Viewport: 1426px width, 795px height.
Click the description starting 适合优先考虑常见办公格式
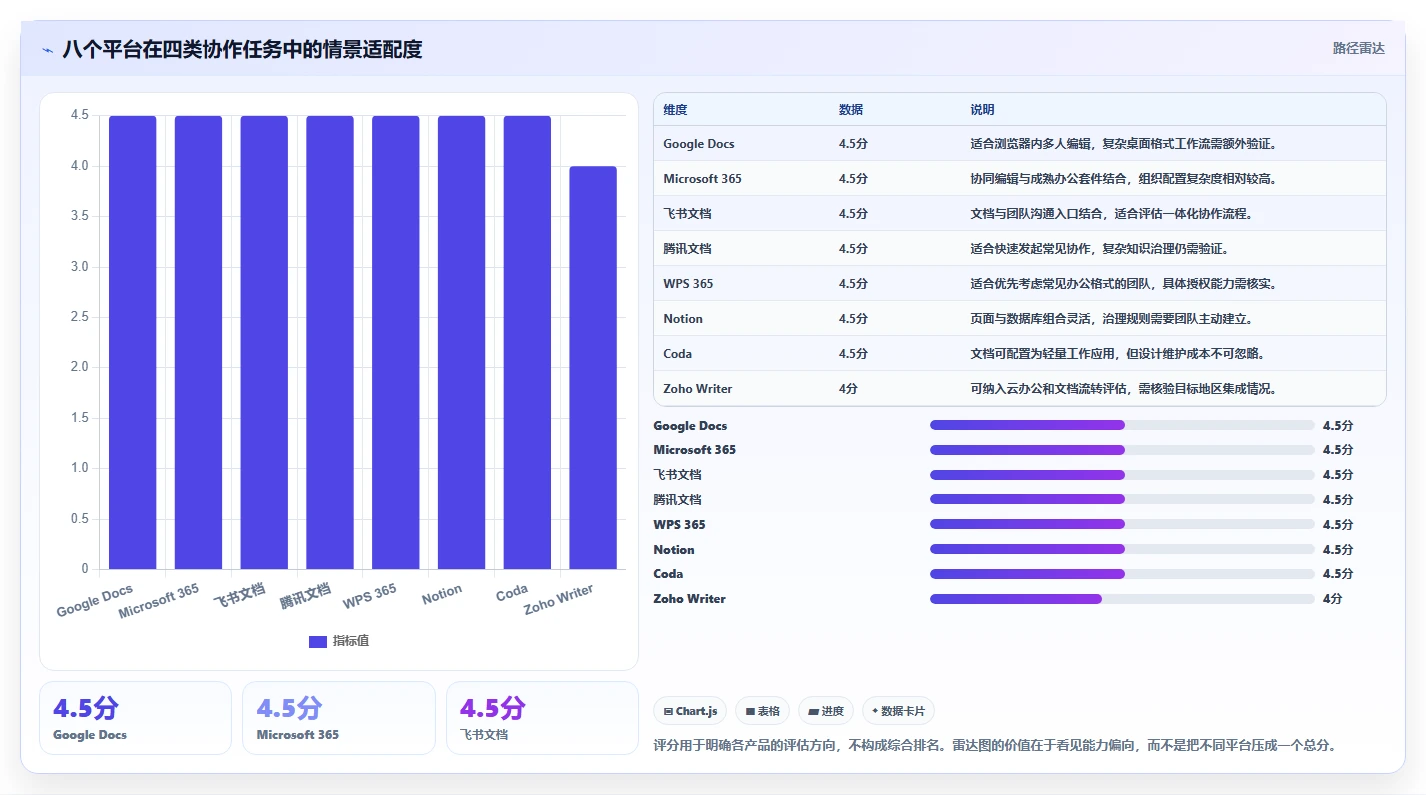tap(1125, 284)
